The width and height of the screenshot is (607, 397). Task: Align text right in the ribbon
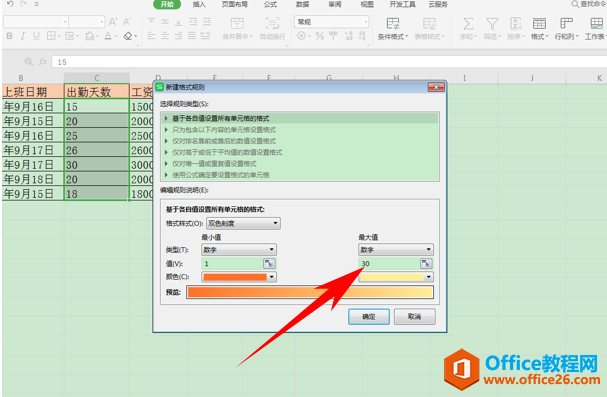click(178, 36)
